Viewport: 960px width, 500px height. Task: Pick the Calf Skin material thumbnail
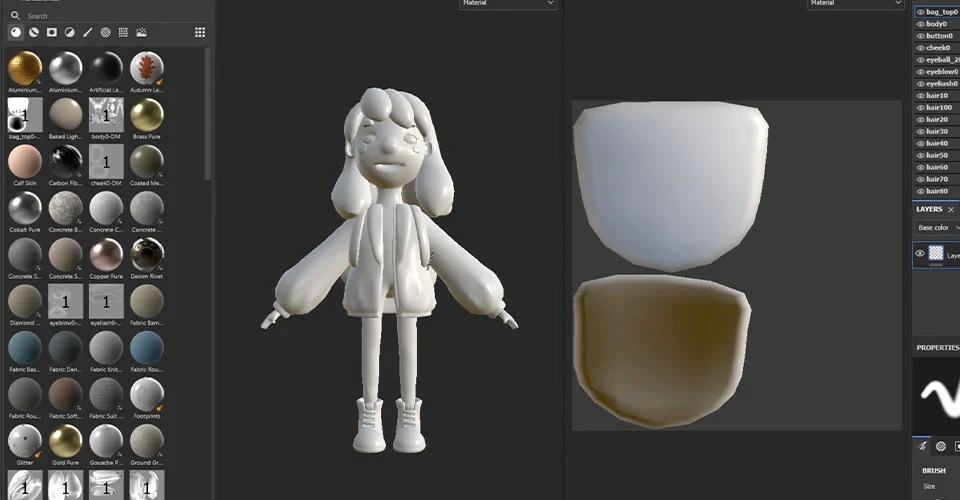click(25, 165)
